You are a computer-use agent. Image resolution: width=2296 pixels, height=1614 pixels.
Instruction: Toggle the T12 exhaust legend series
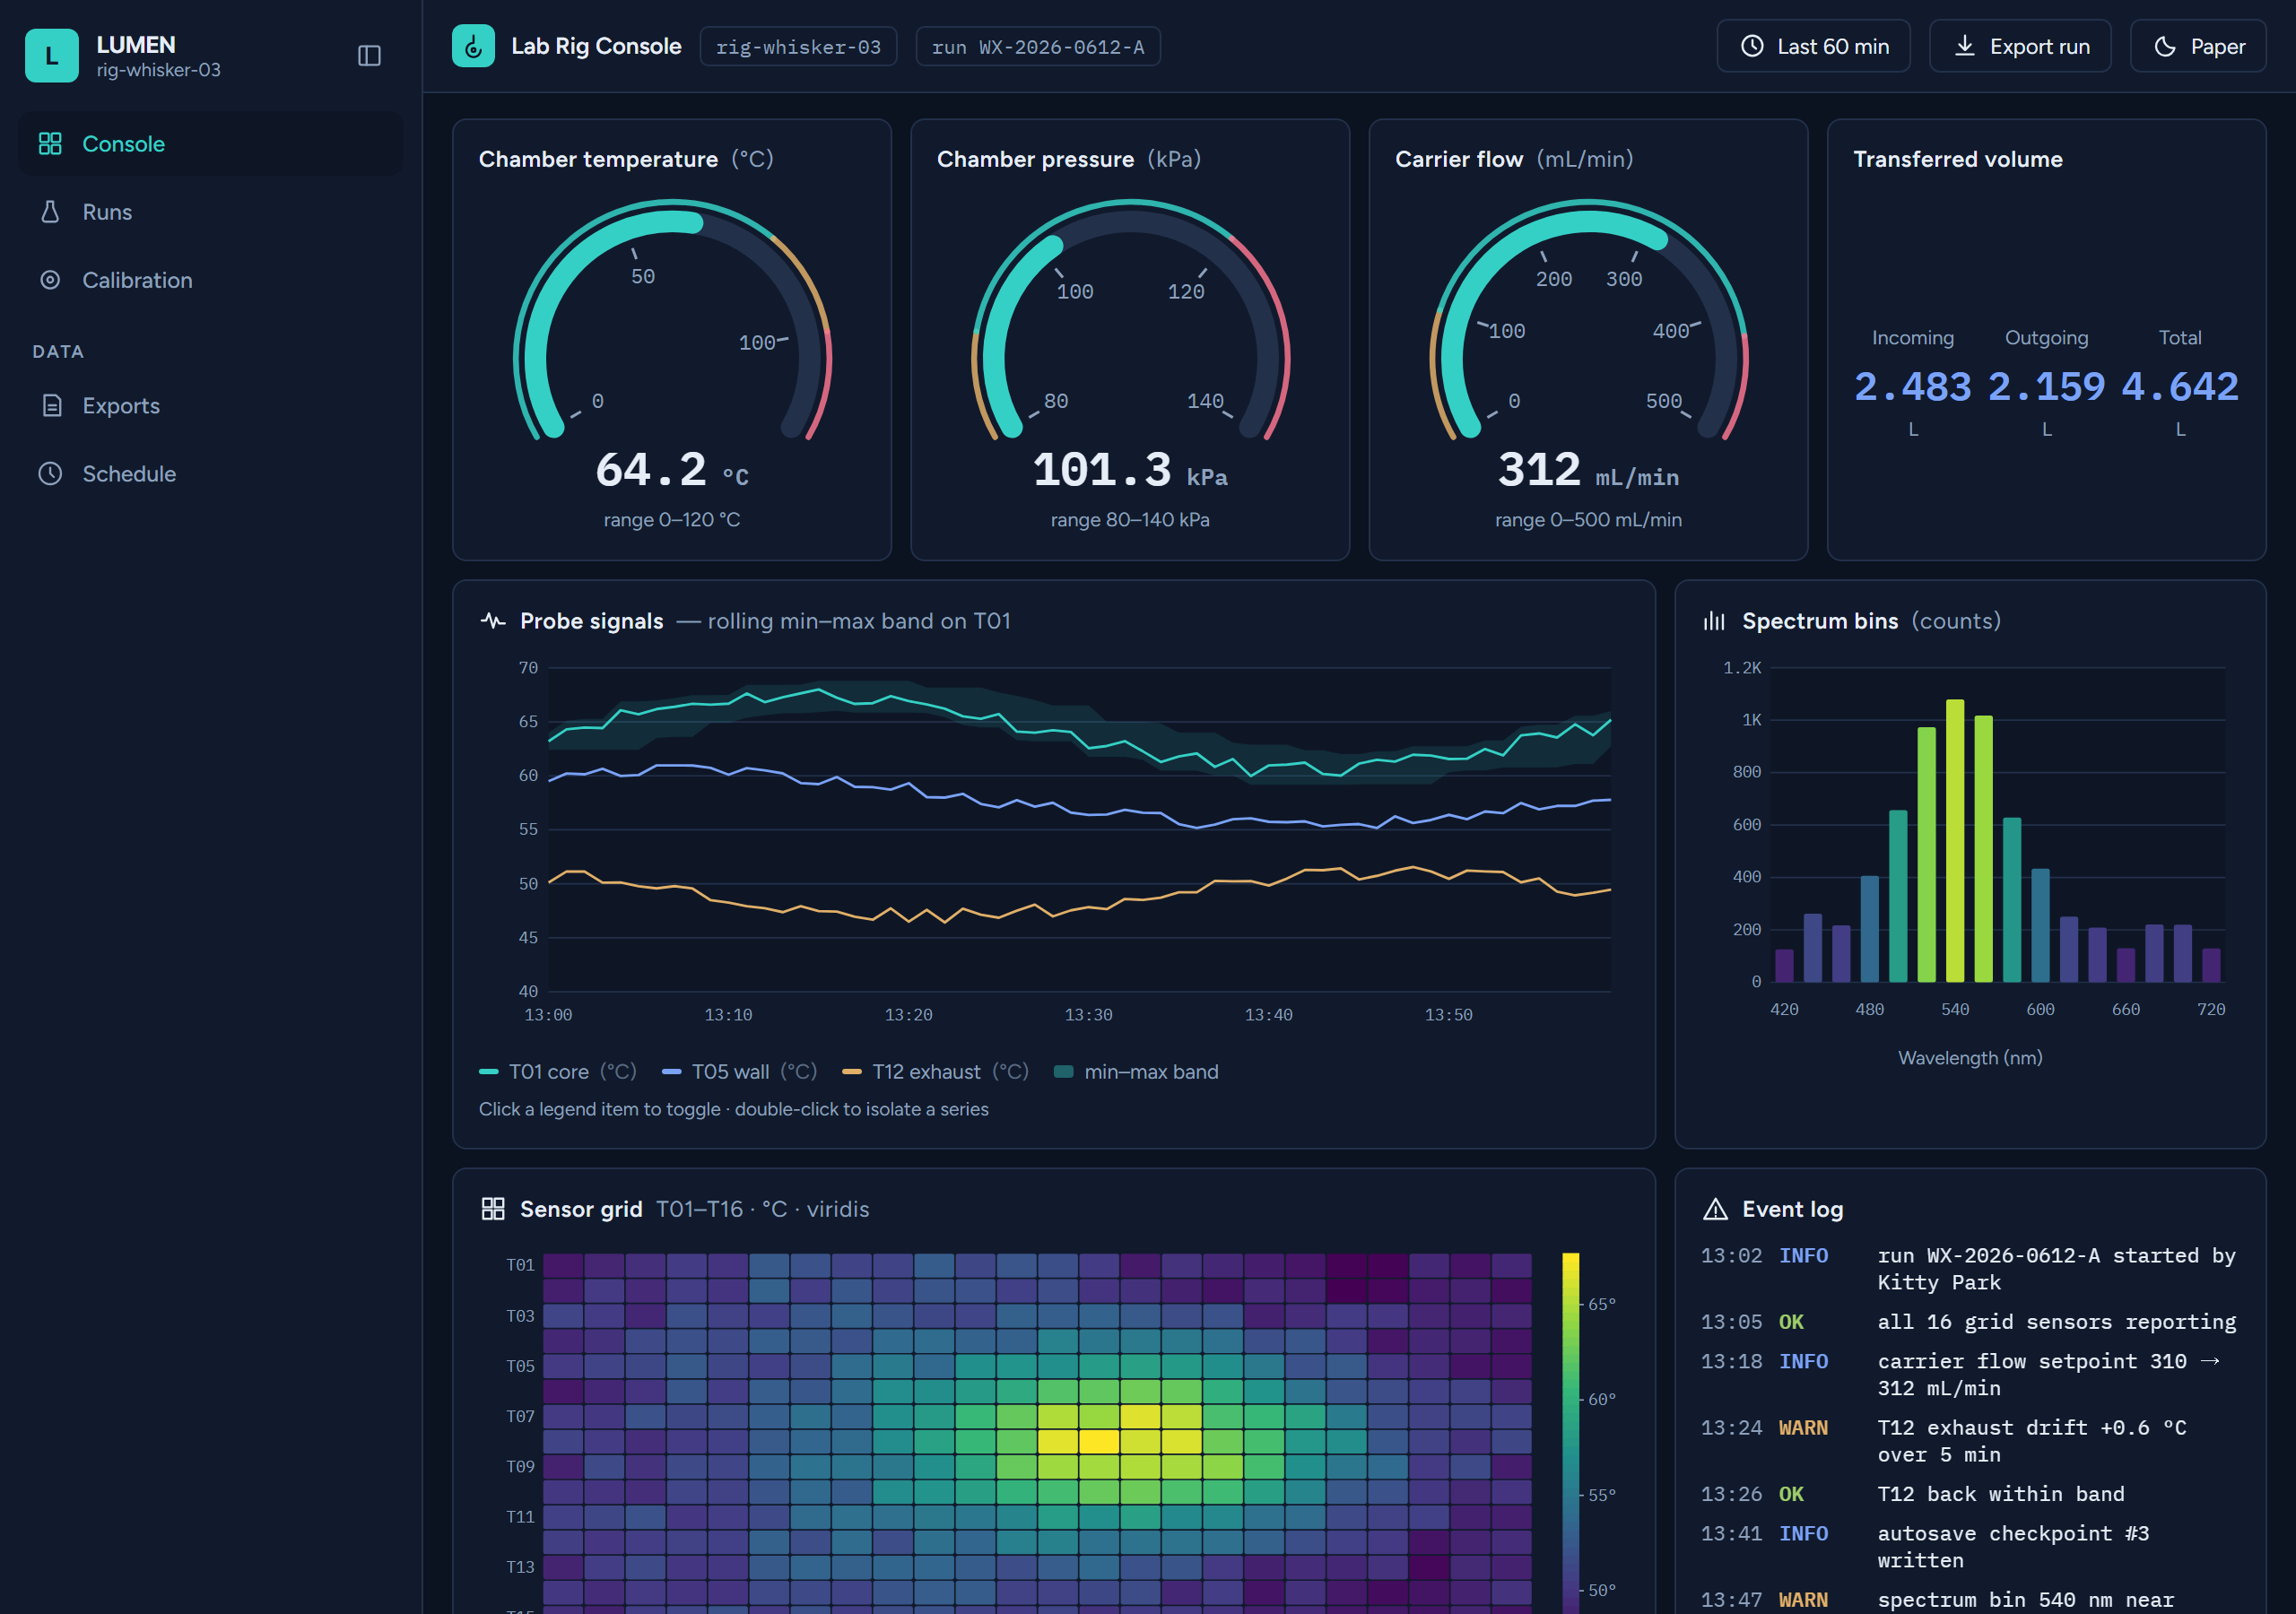point(935,1072)
